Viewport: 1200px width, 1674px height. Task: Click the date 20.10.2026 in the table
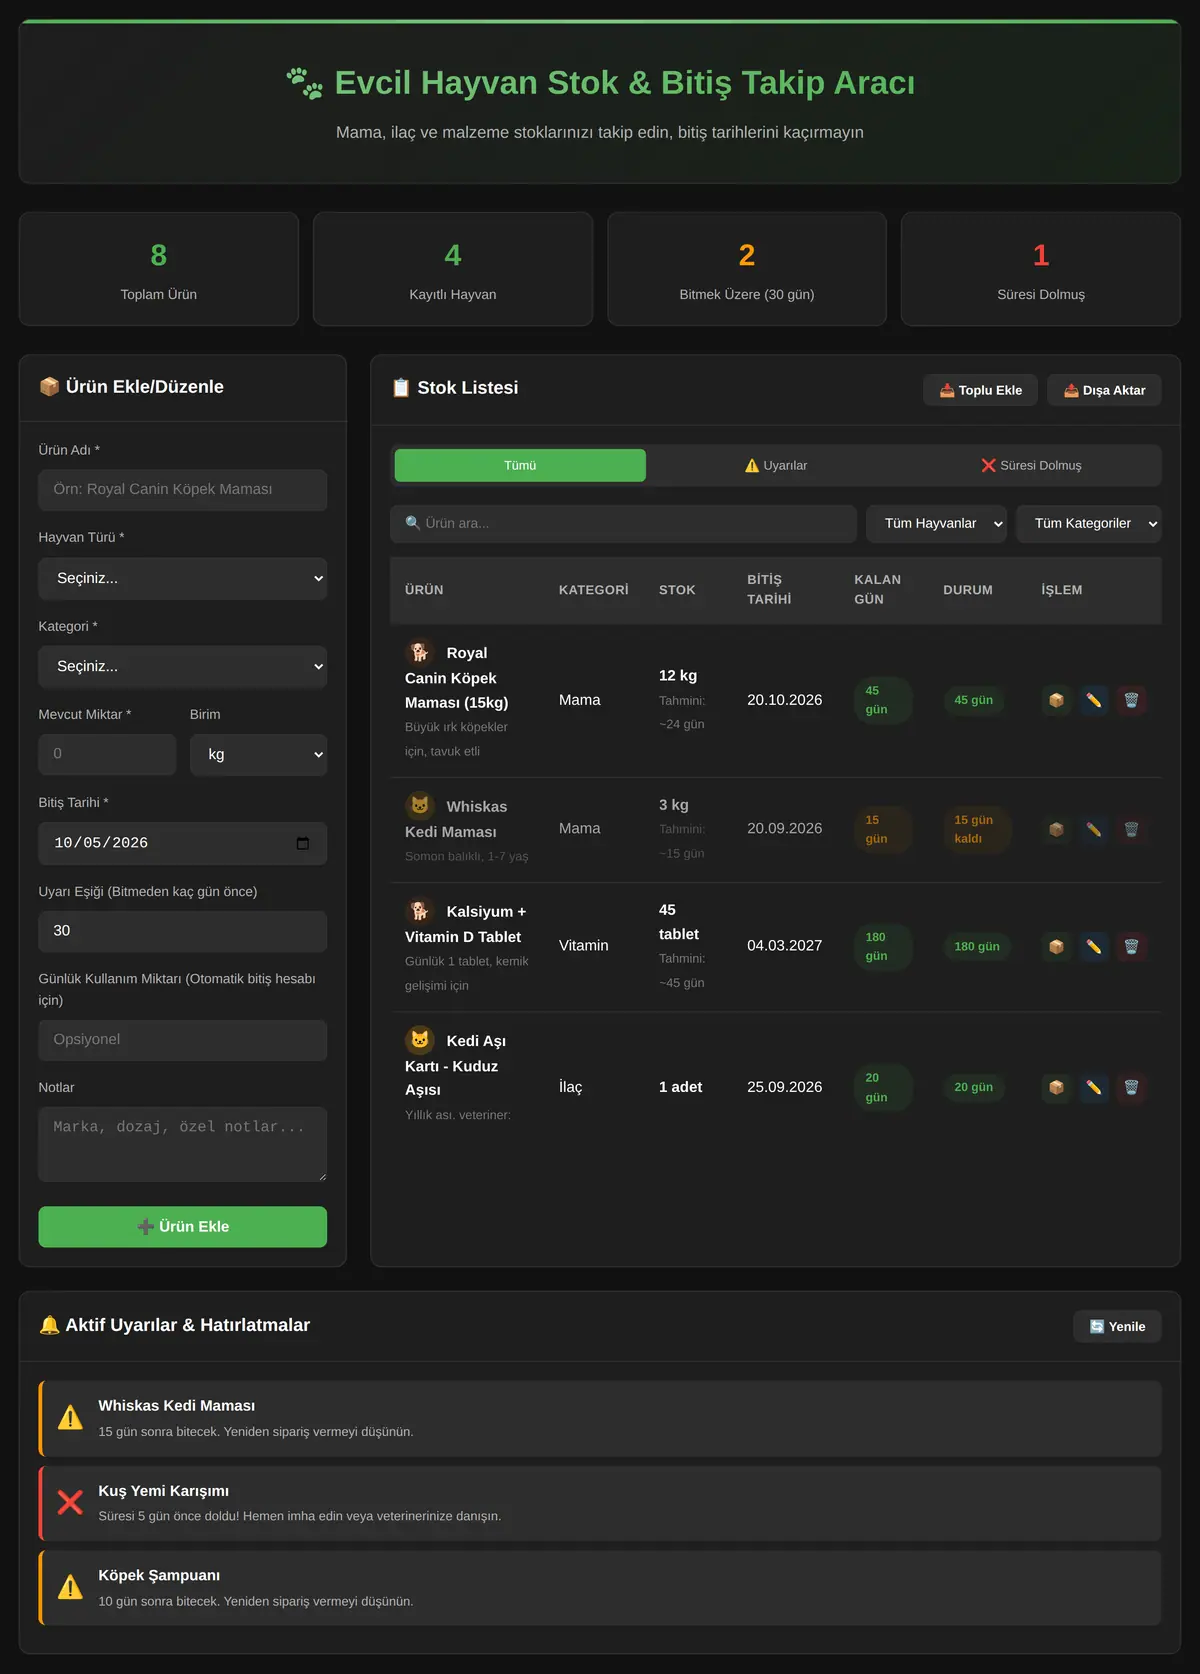coord(785,700)
